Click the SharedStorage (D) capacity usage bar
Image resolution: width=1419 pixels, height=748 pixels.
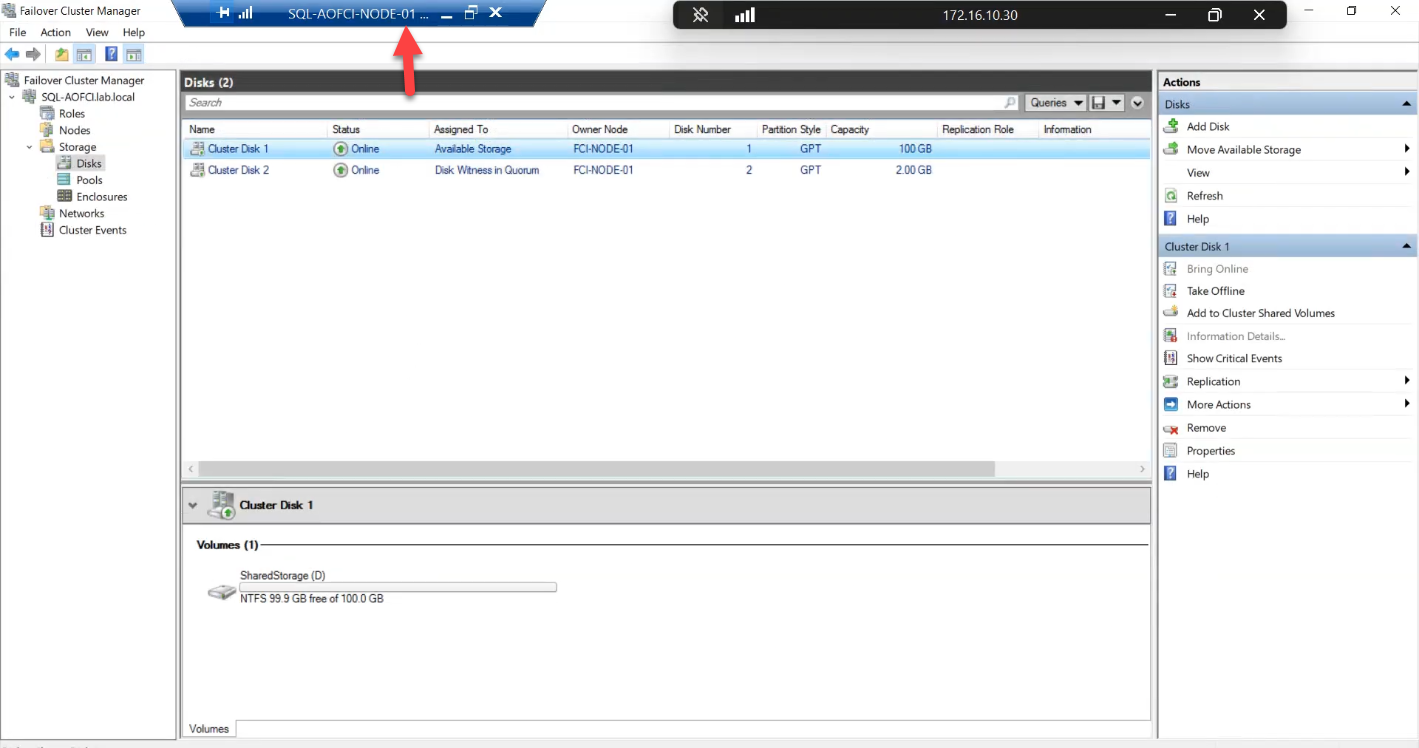[x=398, y=587]
